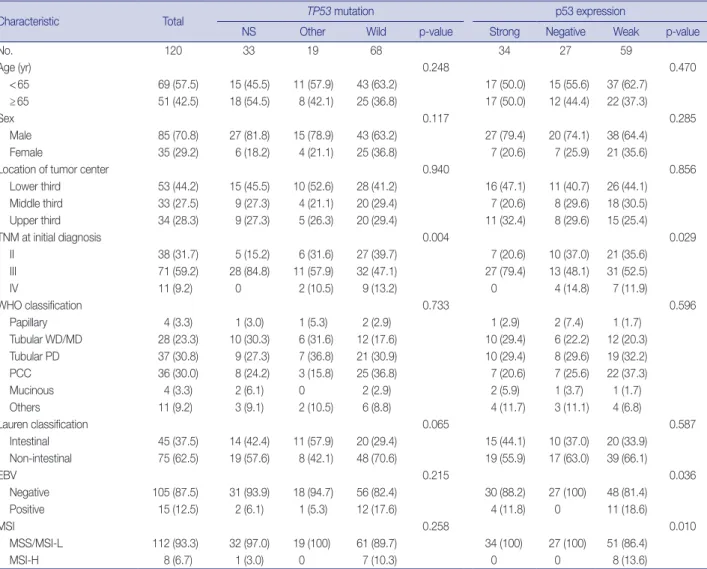Click the 'WHO classification' label

click(x=41, y=306)
